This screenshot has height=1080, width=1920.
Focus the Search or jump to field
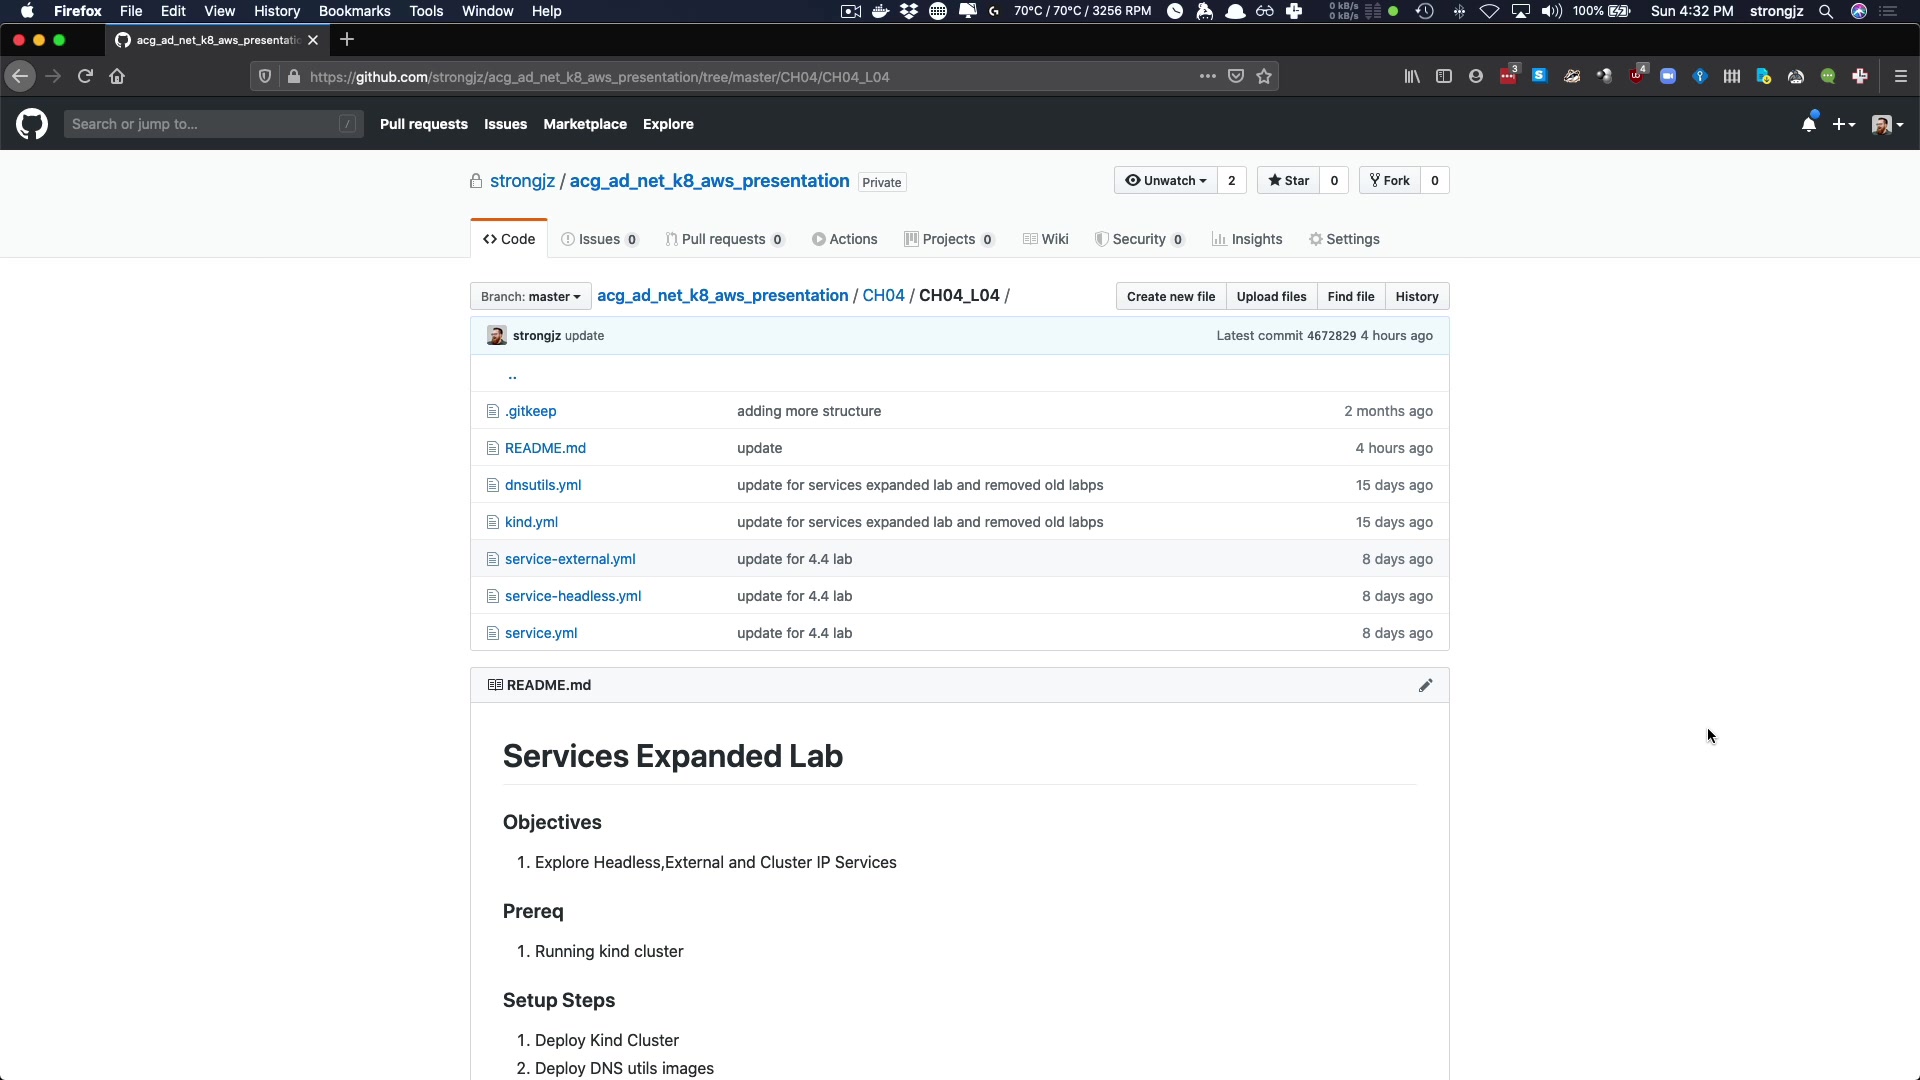click(x=212, y=124)
